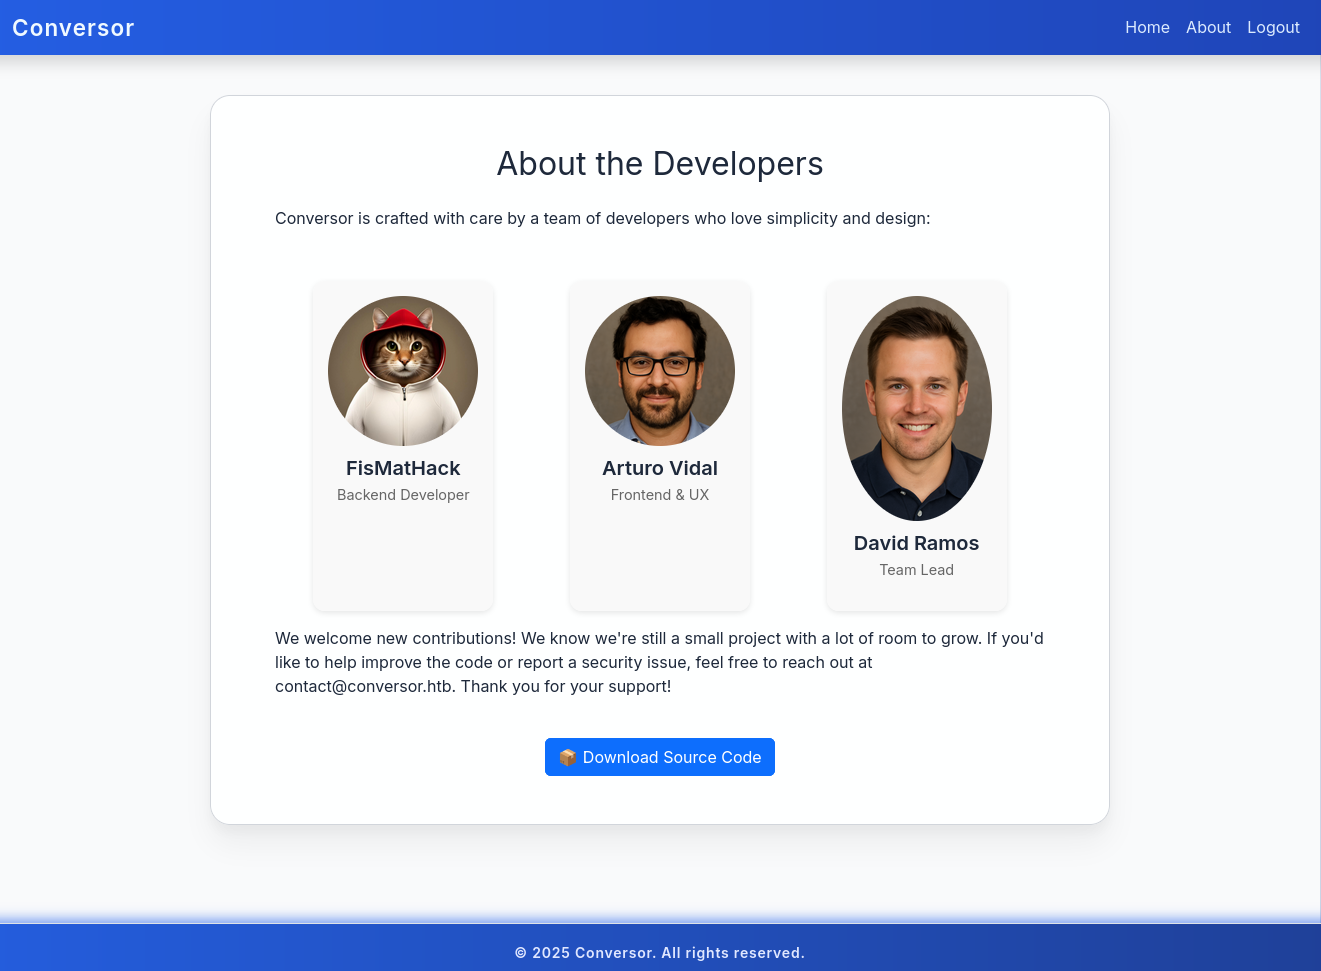Open the About nav link

click(1208, 27)
